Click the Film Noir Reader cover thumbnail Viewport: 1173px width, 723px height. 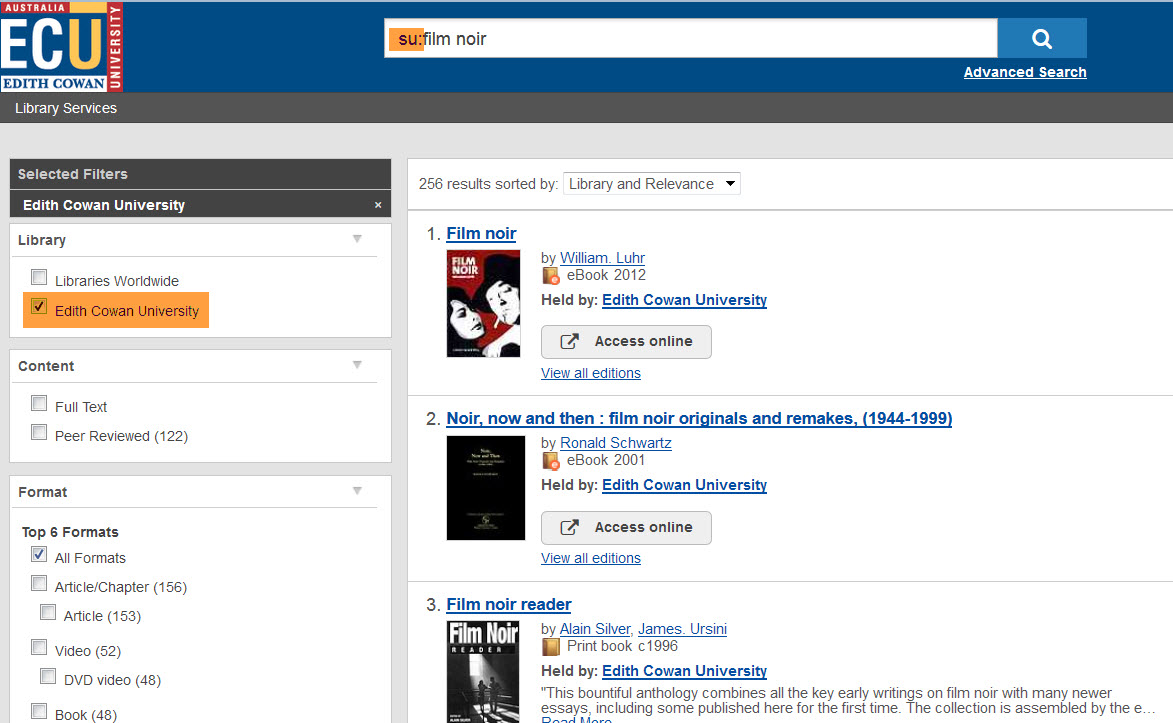tap(483, 672)
